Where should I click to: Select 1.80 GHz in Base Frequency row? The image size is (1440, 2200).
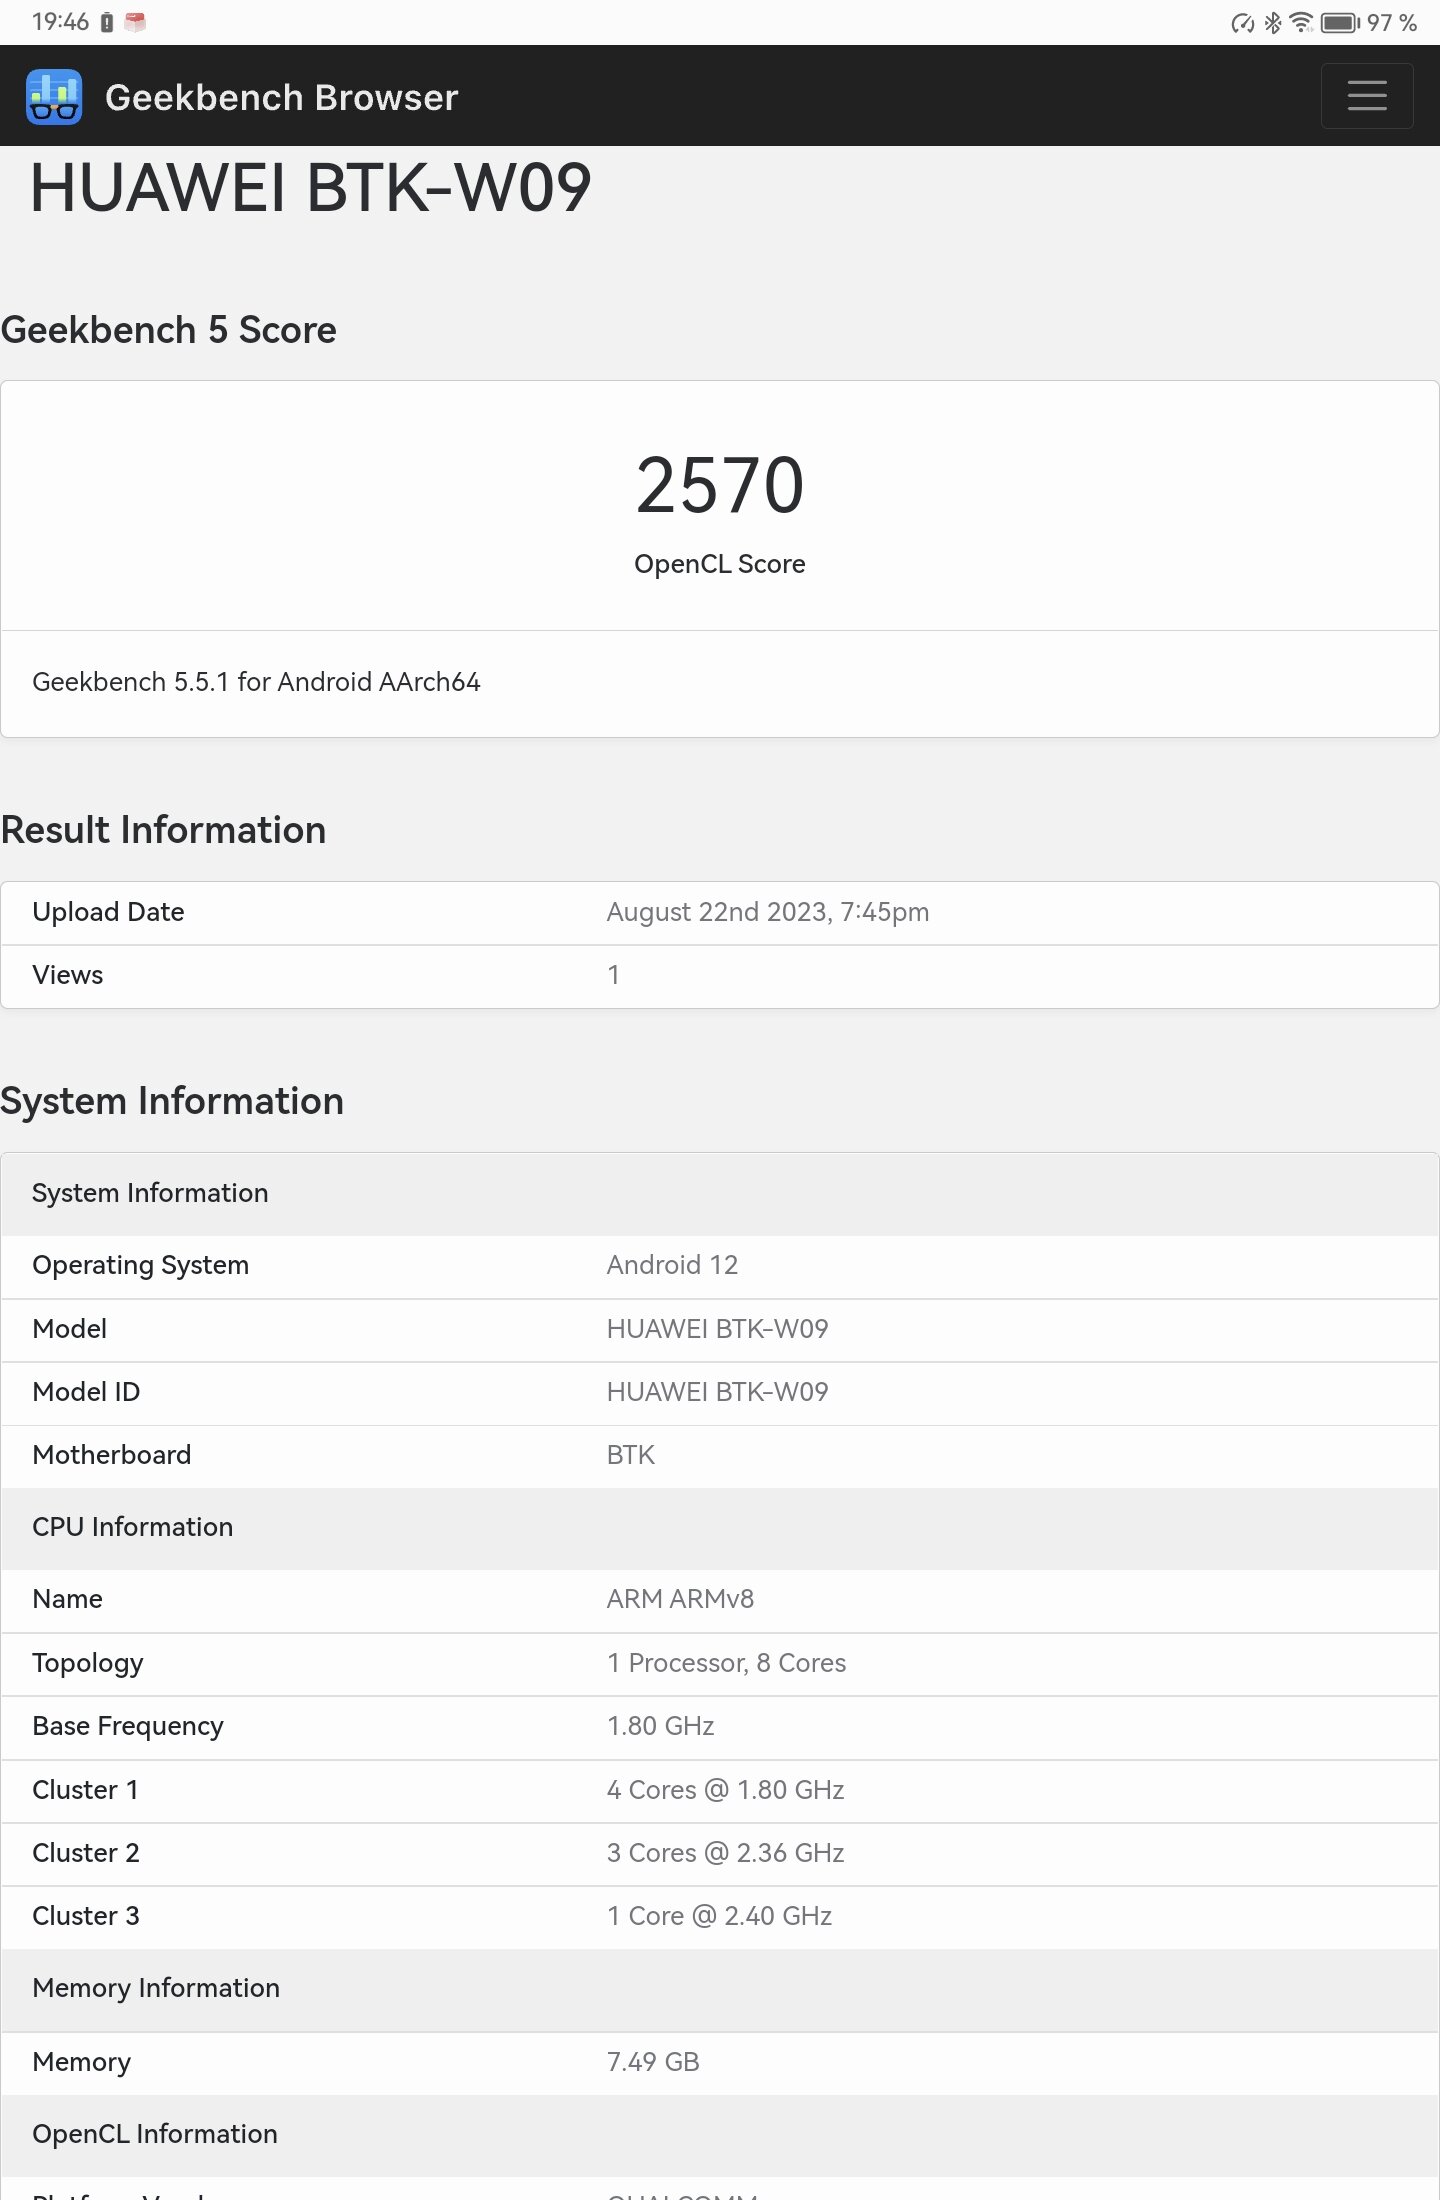660,1726
